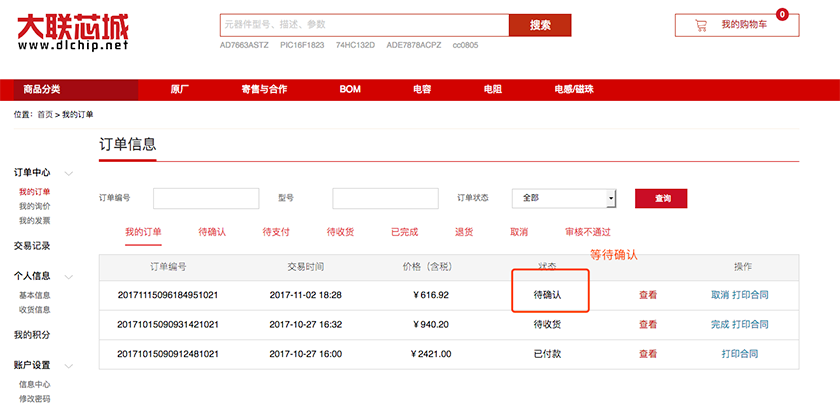This screenshot has width=840, height=420.
Task: Click the red 搜索 button
Action: click(x=539, y=25)
